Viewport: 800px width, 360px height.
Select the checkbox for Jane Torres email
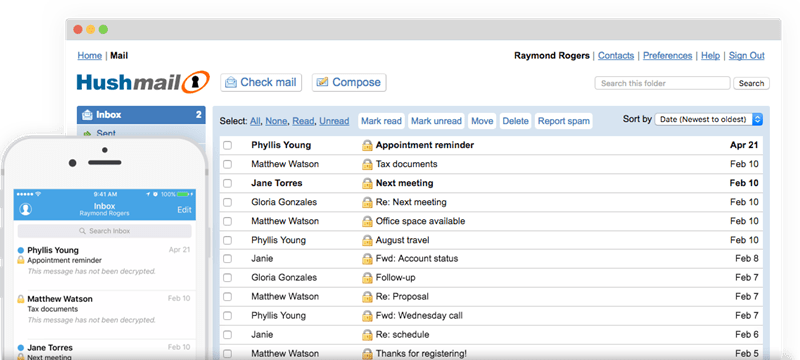pyautogui.click(x=228, y=183)
